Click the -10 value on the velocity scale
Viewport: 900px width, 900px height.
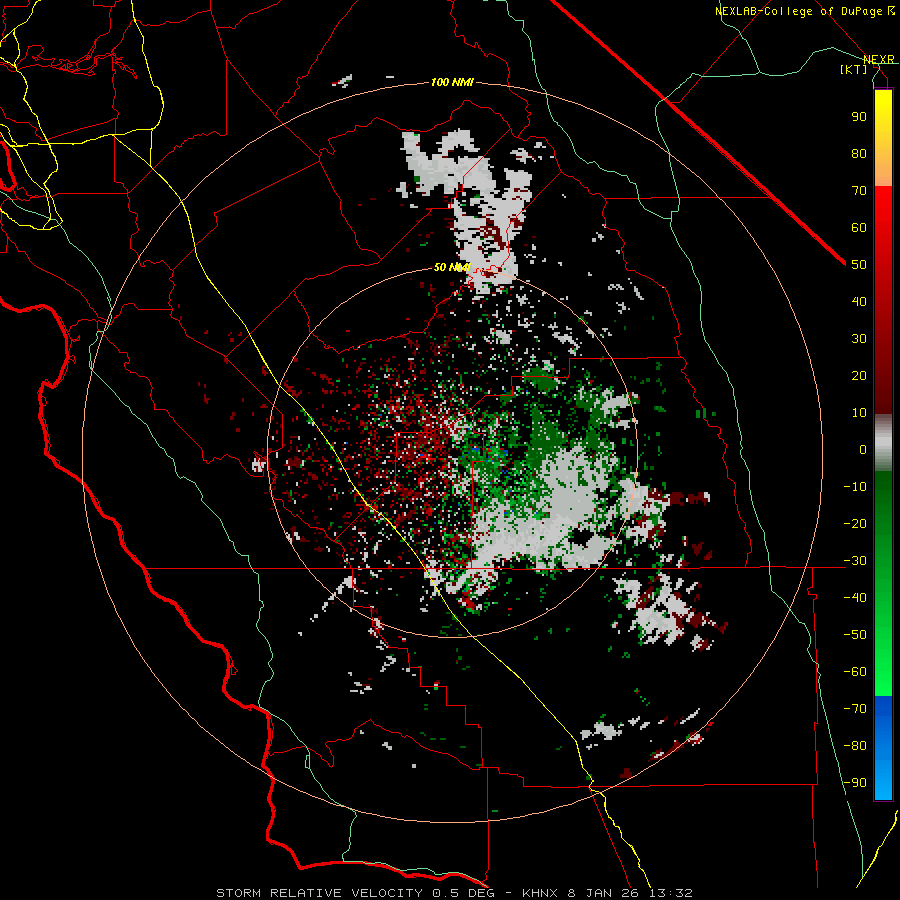point(855,487)
